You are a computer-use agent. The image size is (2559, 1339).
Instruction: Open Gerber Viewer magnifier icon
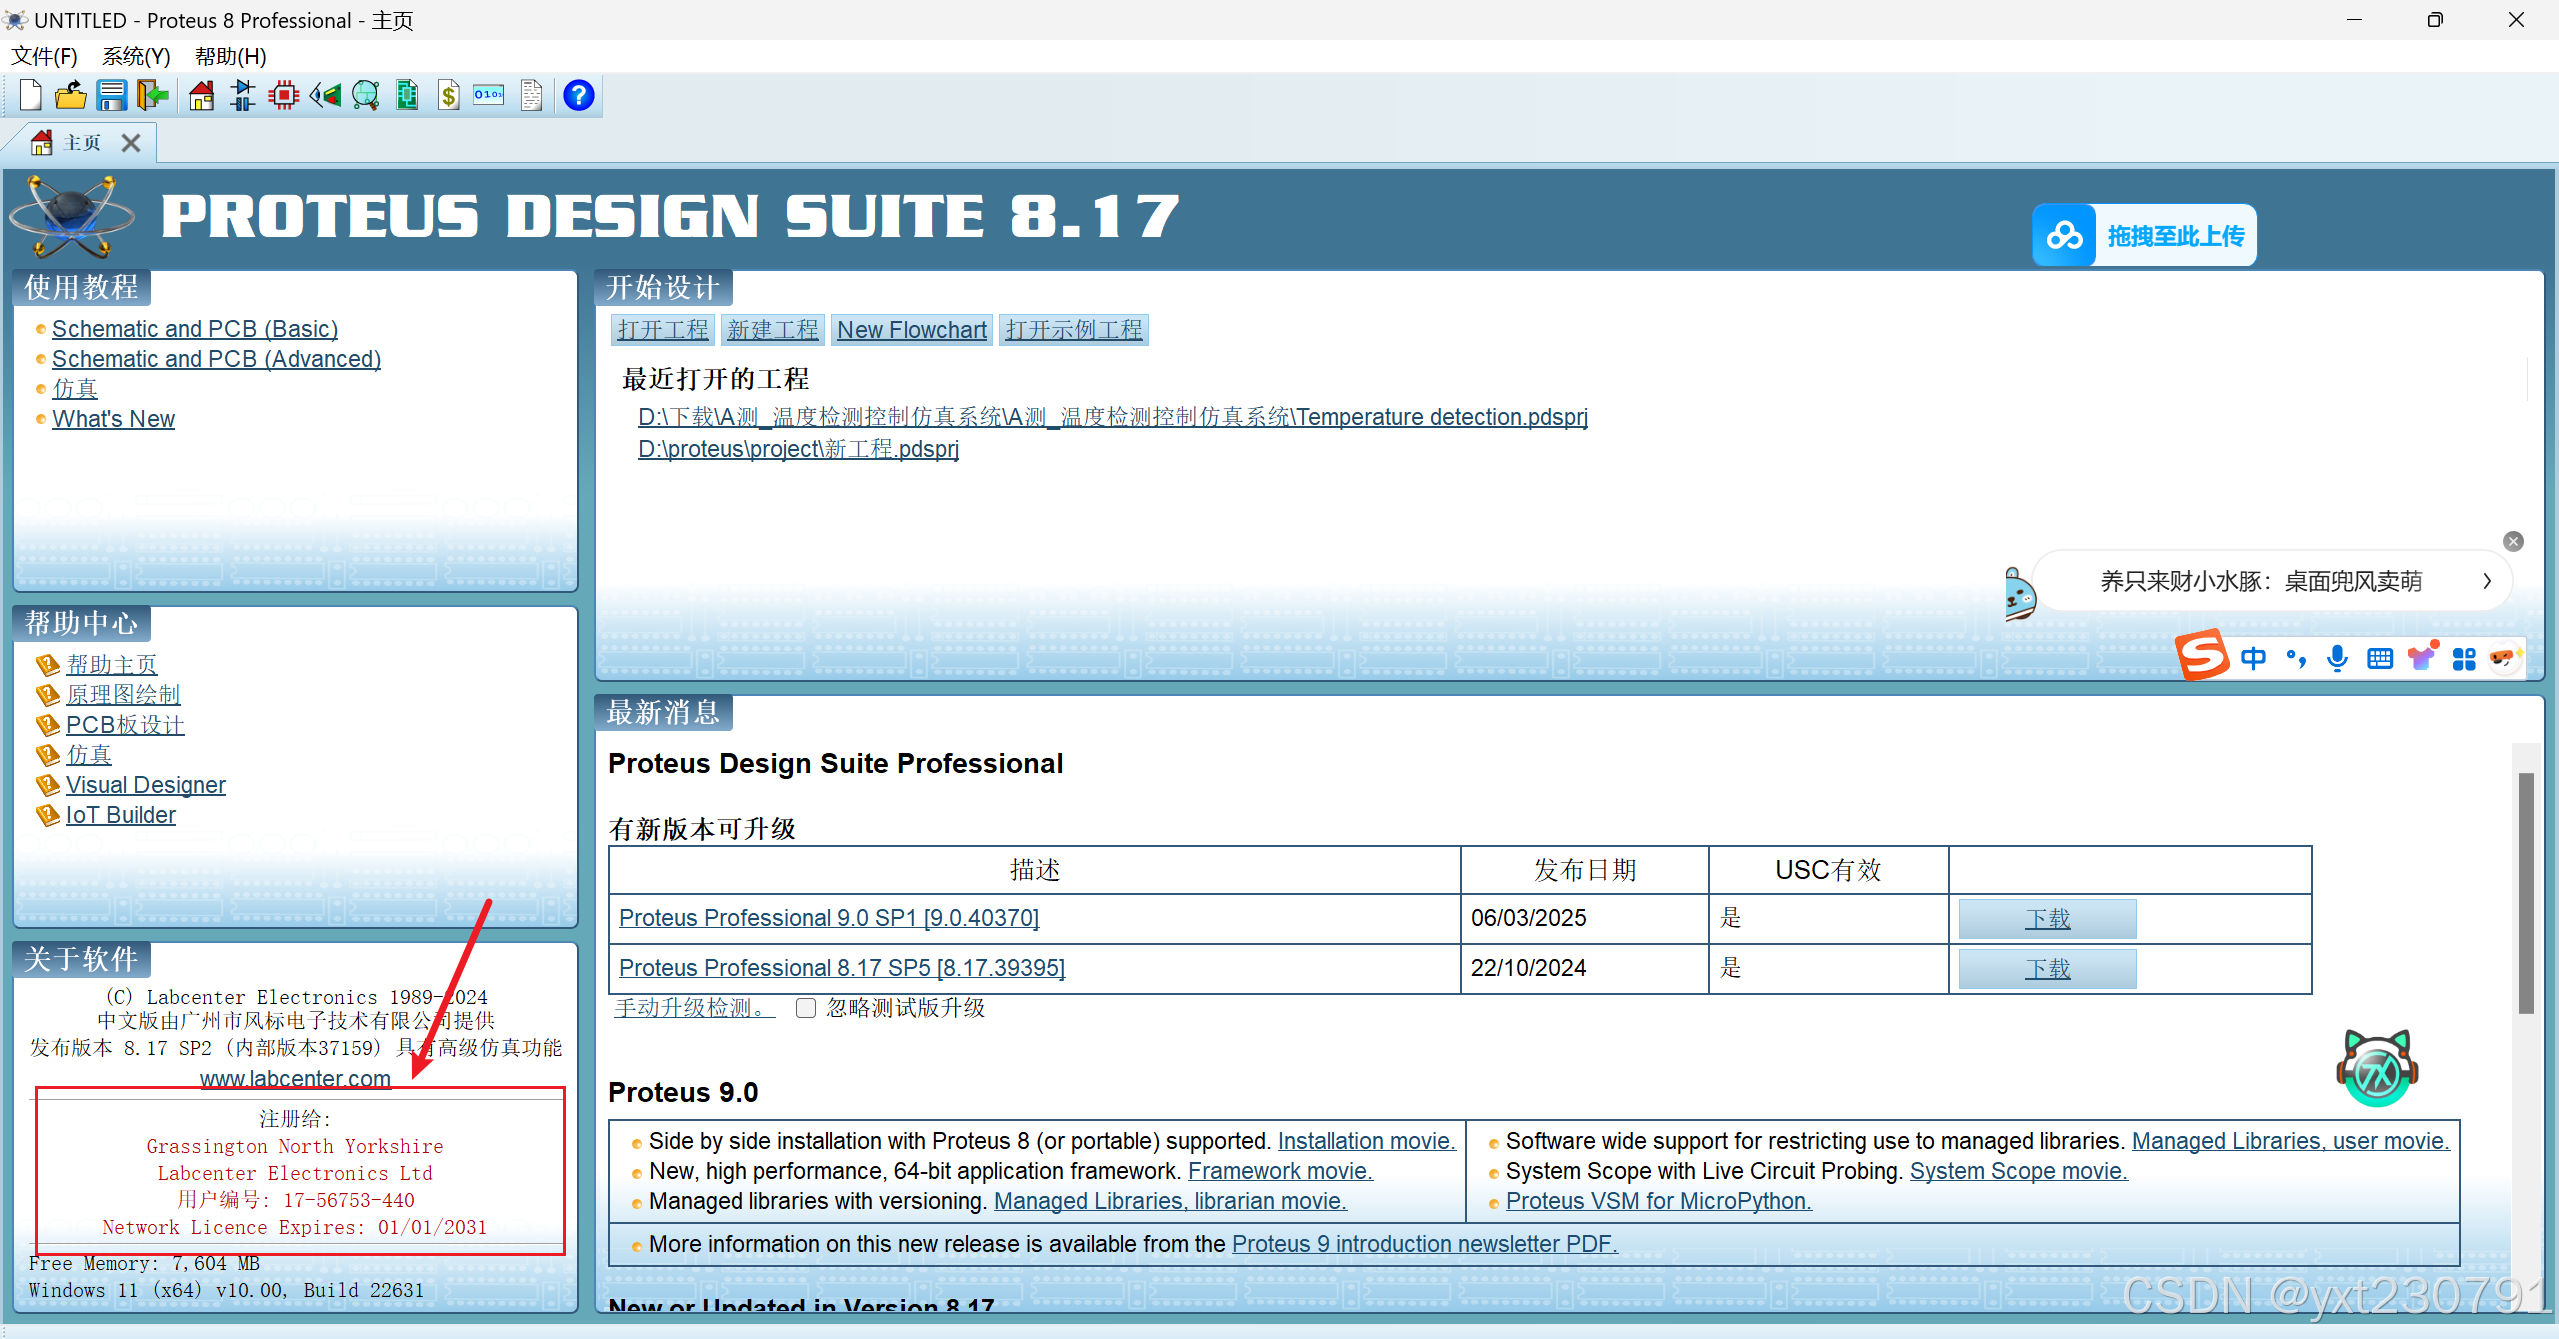pyautogui.click(x=366, y=96)
